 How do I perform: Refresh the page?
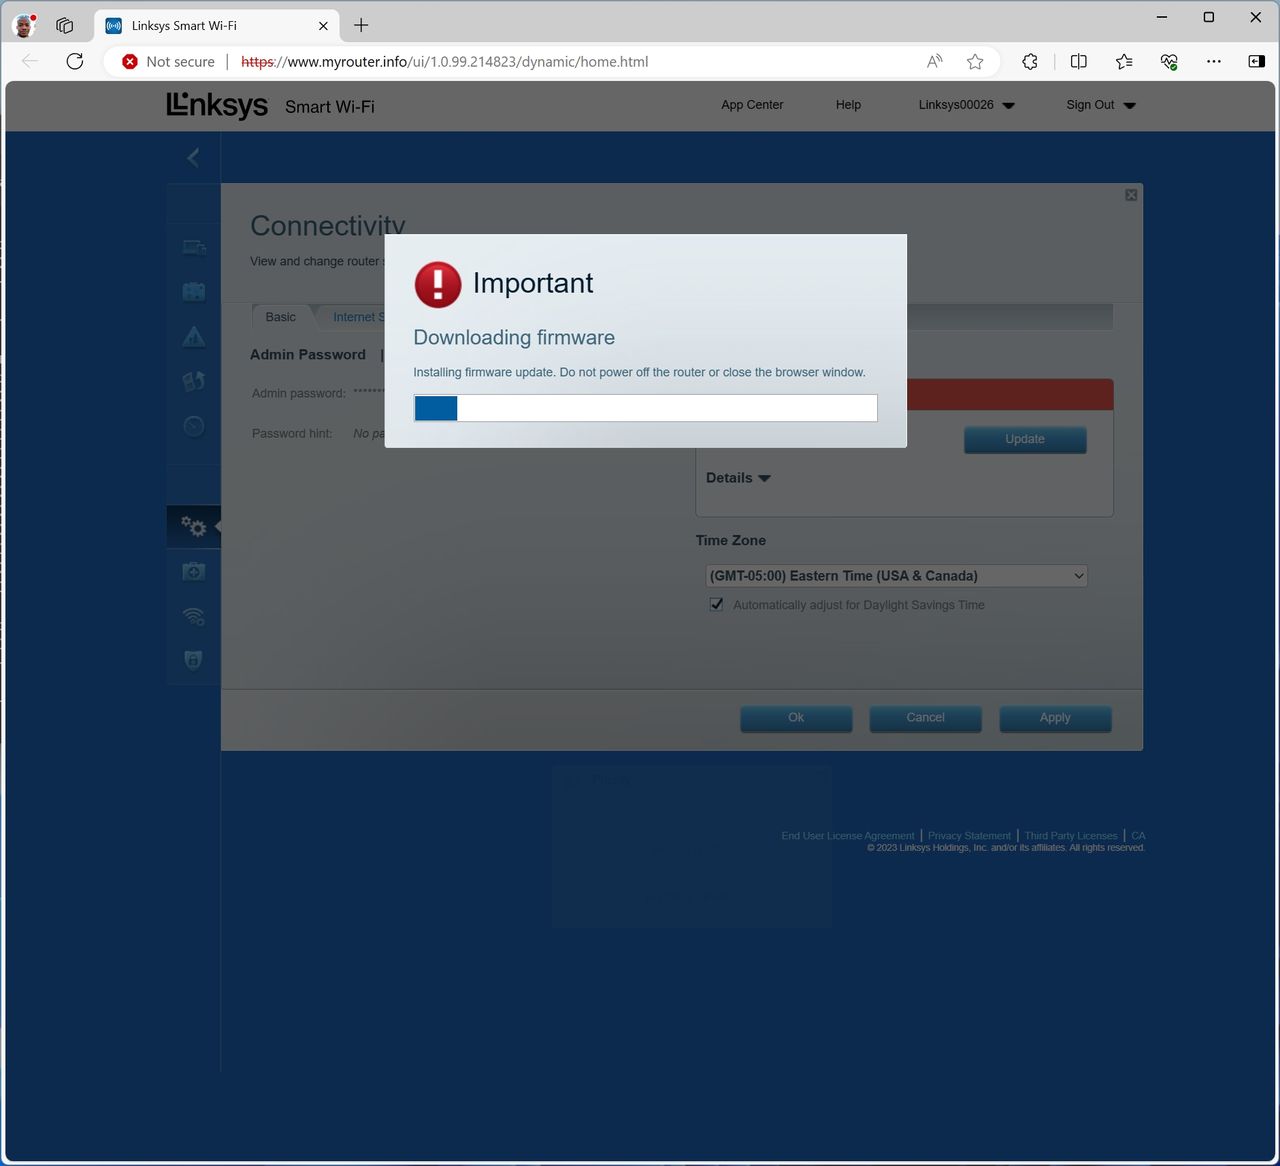click(75, 61)
